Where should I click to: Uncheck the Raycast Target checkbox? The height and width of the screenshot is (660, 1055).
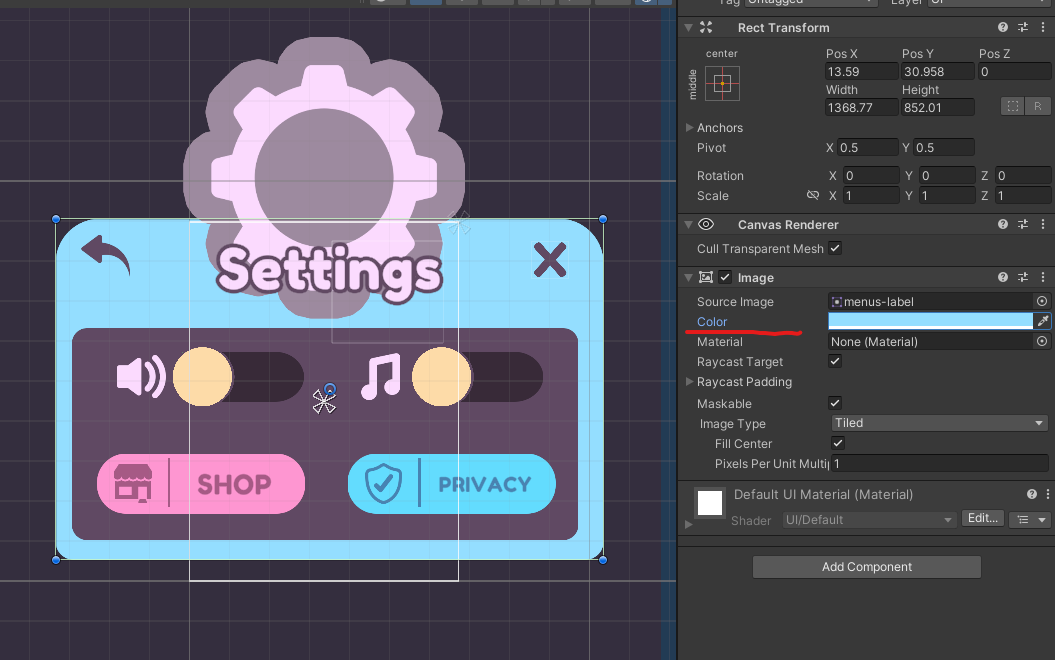pyautogui.click(x=836, y=362)
